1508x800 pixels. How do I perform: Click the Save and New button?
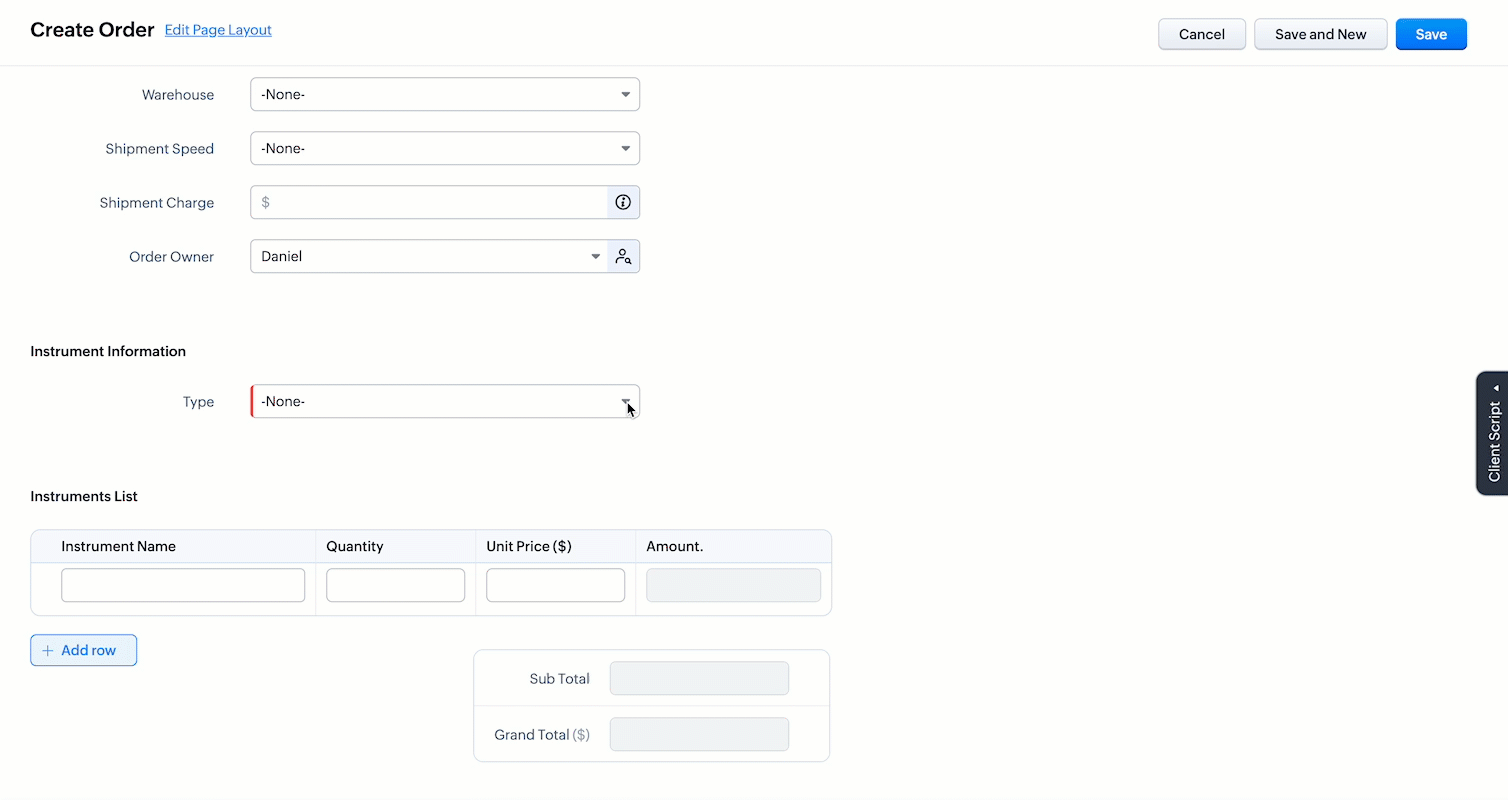pyautogui.click(x=1320, y=34)
